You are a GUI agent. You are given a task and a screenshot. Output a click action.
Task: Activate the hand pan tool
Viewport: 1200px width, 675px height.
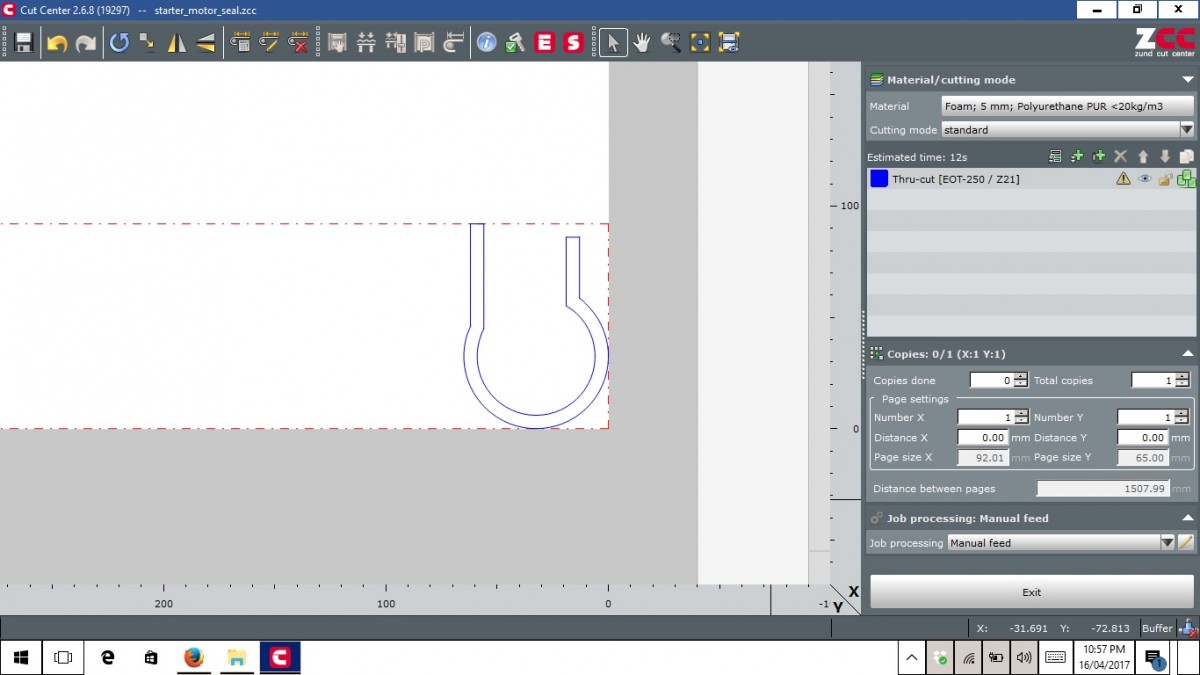641,43
